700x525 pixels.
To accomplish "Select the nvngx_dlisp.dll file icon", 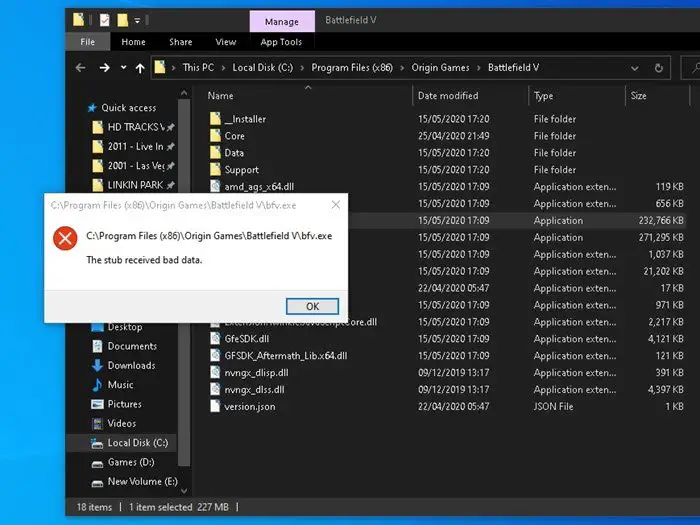I will click(x=215, y=372).
